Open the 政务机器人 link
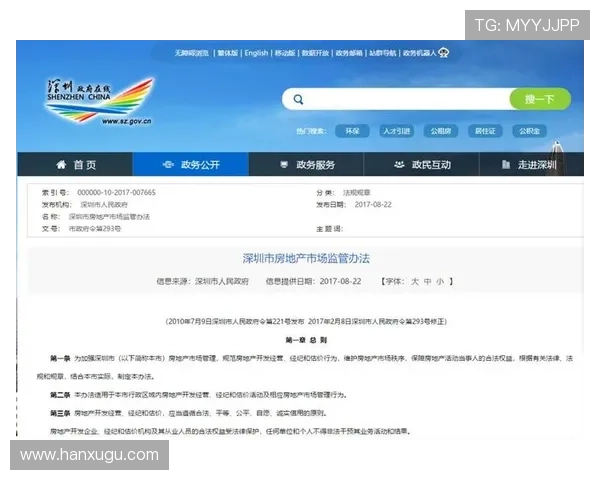 pyautogui.click(x=419, y=53)
